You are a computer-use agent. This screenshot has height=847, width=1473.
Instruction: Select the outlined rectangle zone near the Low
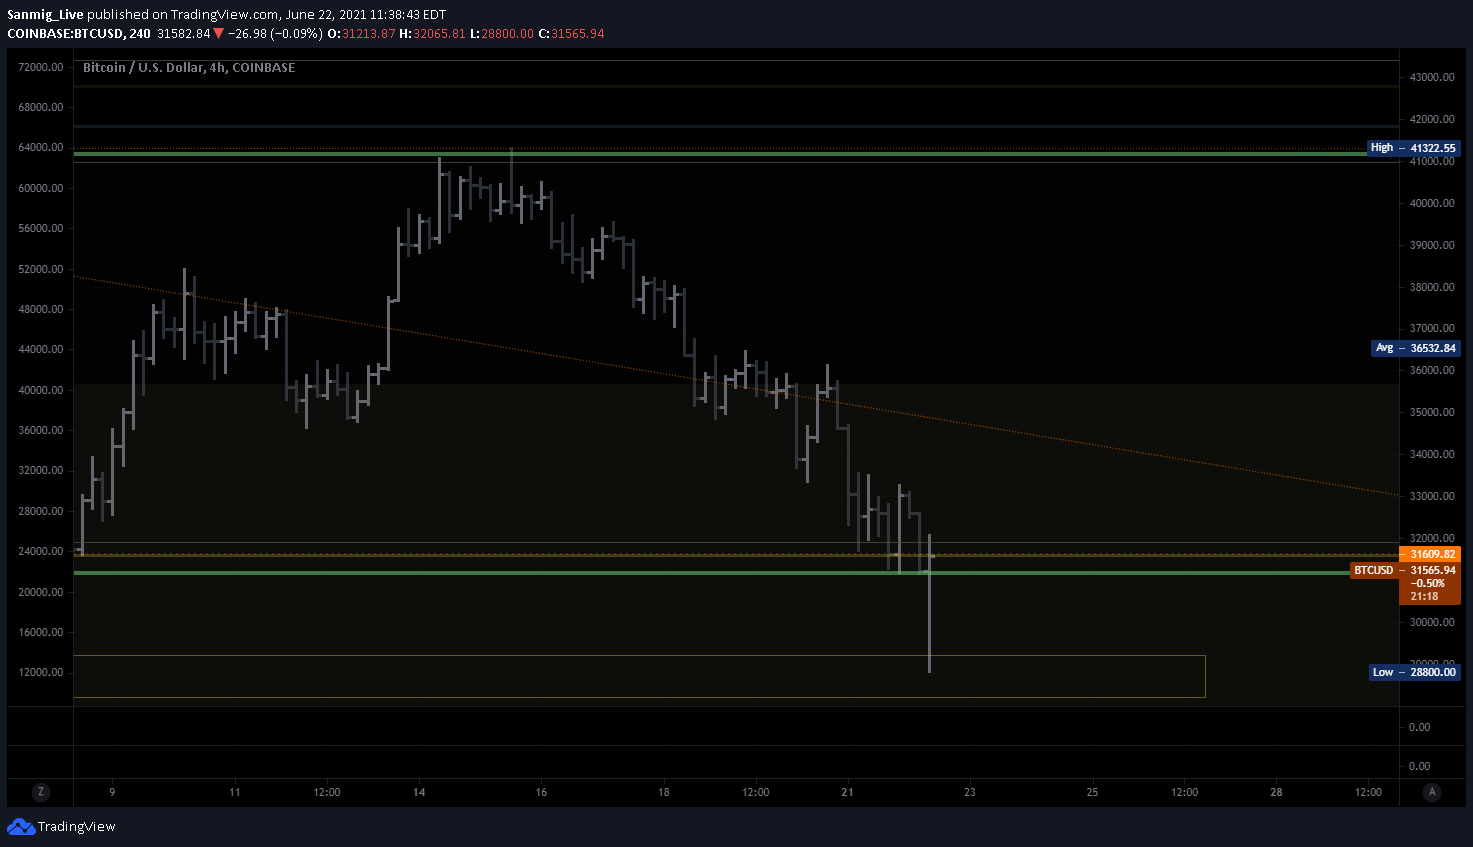(640, 676)
